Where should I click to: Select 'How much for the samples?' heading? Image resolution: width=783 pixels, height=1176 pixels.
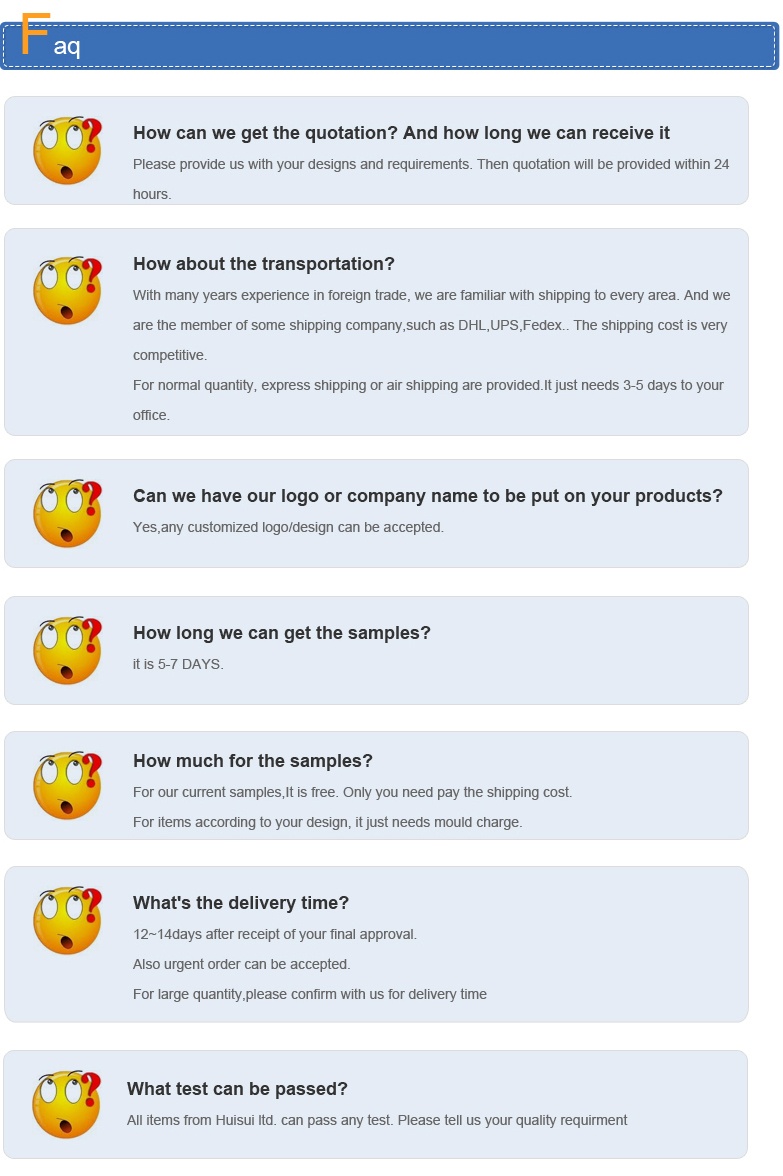tap(253, 760)
